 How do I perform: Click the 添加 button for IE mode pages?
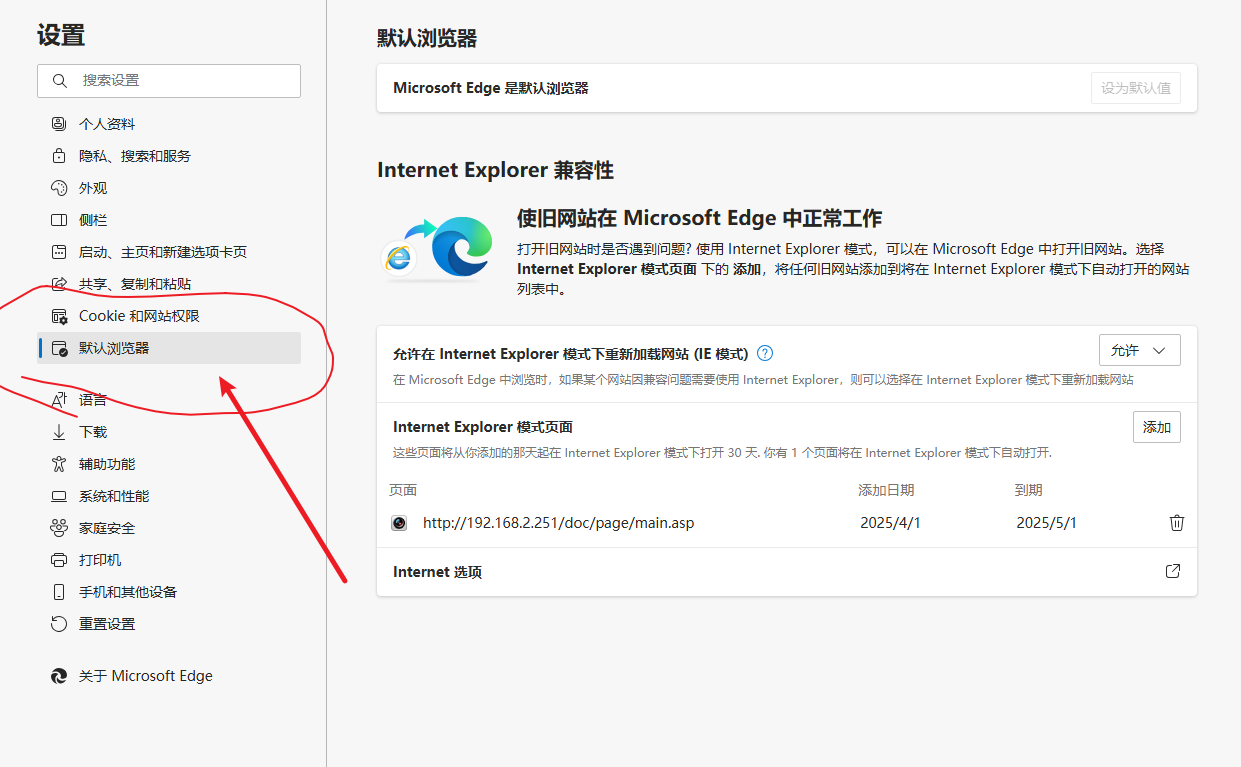pyautogui.click(x=1156, y=427)
